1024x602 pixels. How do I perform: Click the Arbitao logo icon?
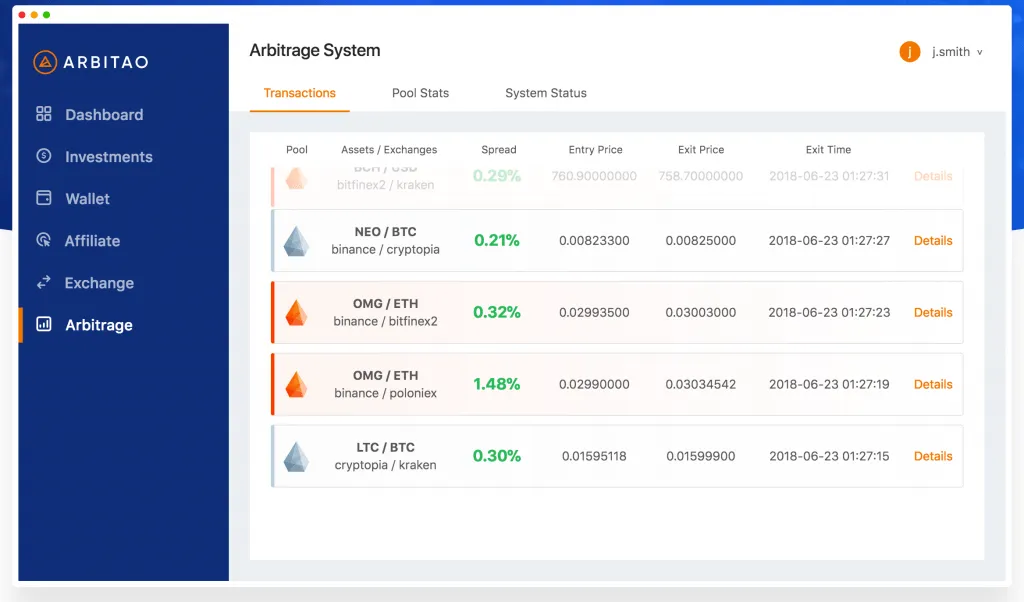pyautogui.click(x=45, y=62)
